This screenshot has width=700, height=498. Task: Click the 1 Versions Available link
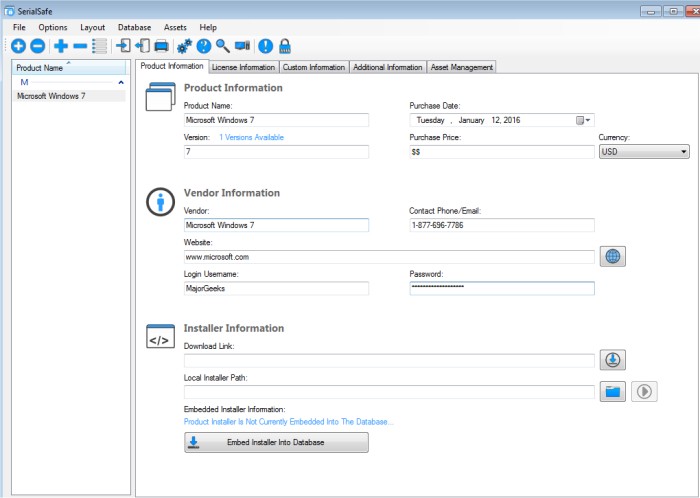click(x=251, y=137)
